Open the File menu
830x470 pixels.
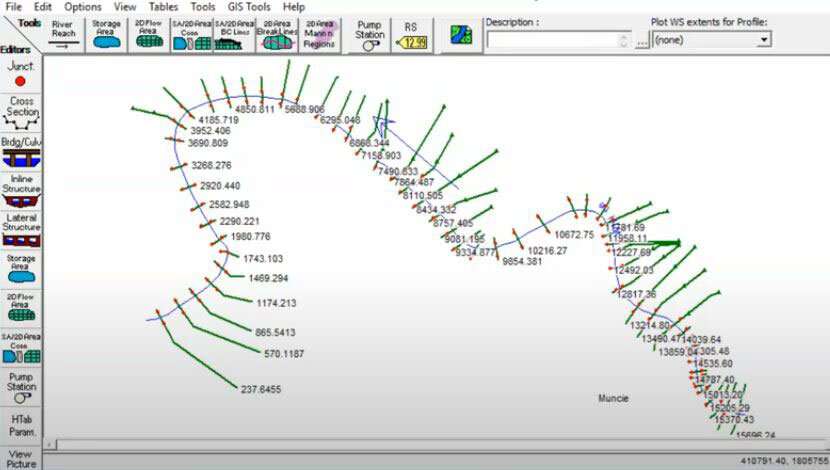pyautogui.click(x=13, y=7)
